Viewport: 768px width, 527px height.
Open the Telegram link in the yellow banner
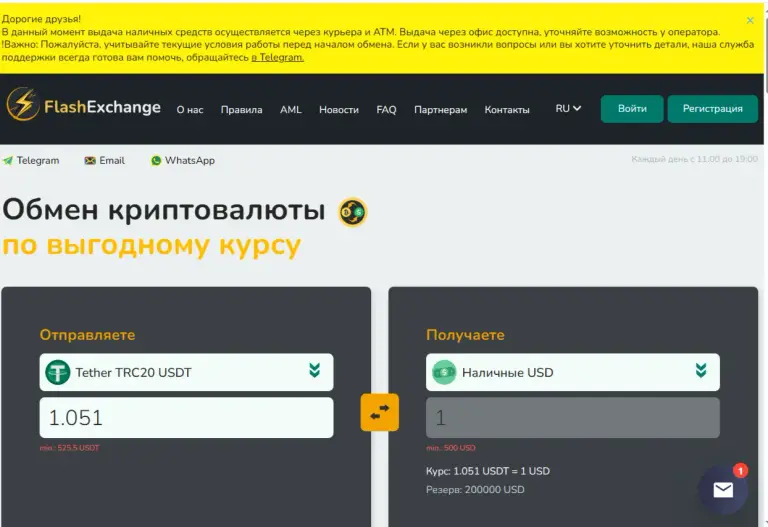[277, 57]
